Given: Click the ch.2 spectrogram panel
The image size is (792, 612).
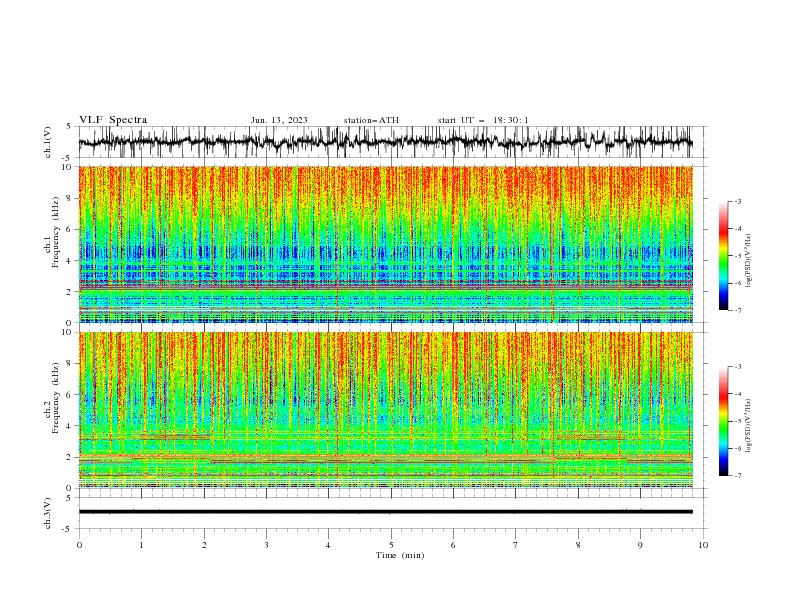Looking at the screenshot, I should pos(385,410).
